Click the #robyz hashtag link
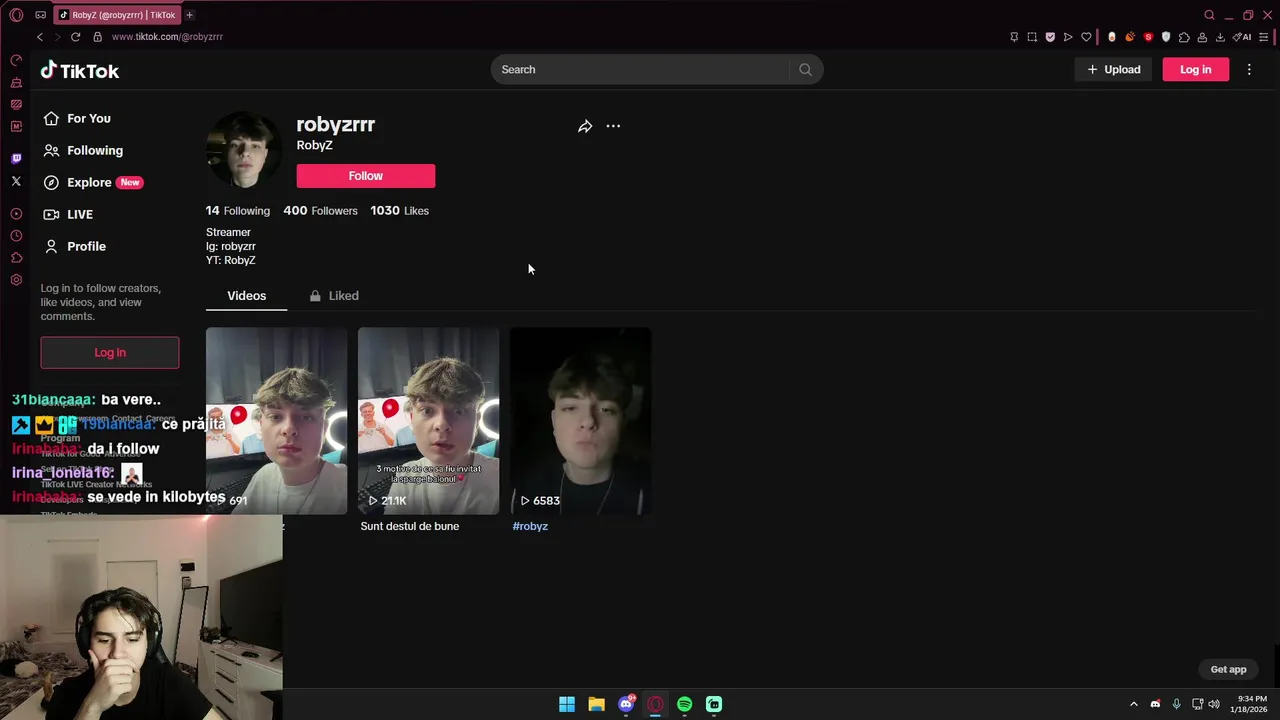1280x720 pixels. pos(530,526)
